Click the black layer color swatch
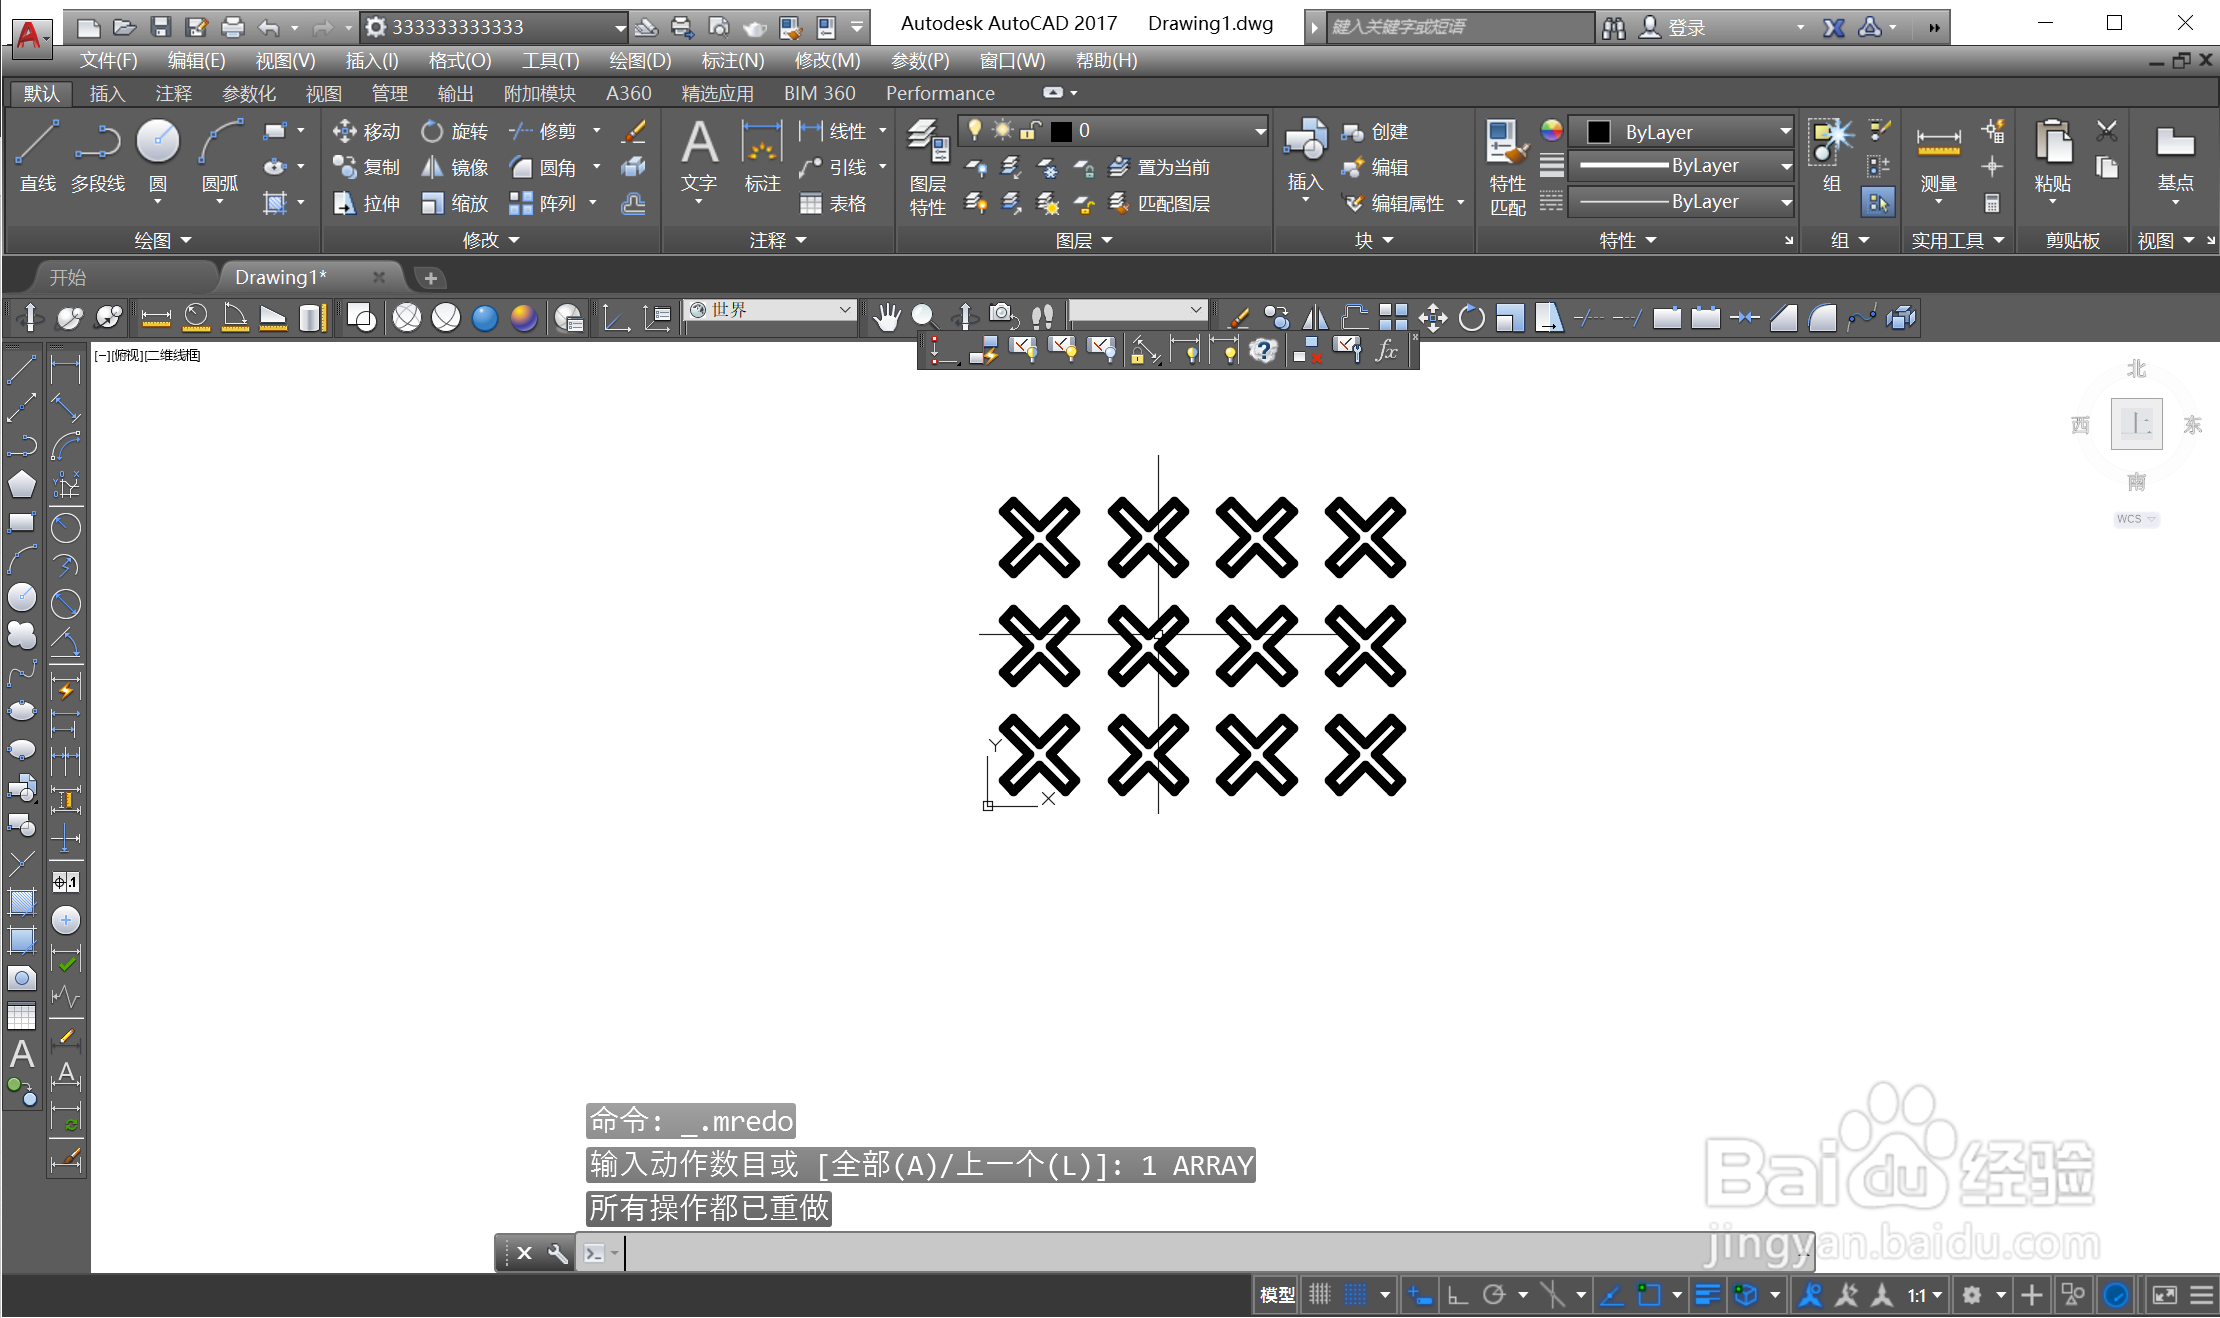This screenshot has height=1318, width=2220. (1062, 131)
